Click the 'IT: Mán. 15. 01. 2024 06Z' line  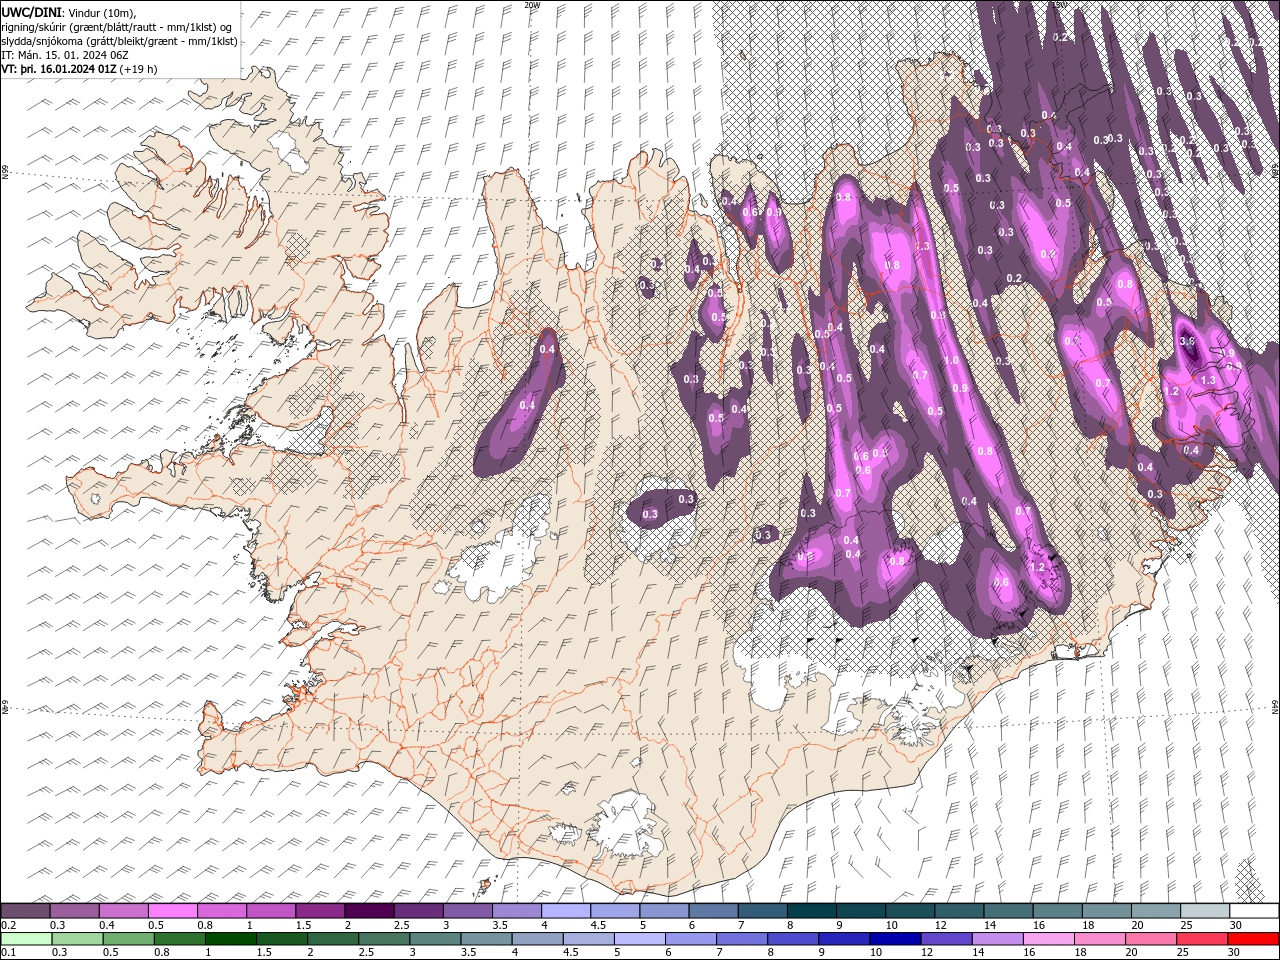65,55
